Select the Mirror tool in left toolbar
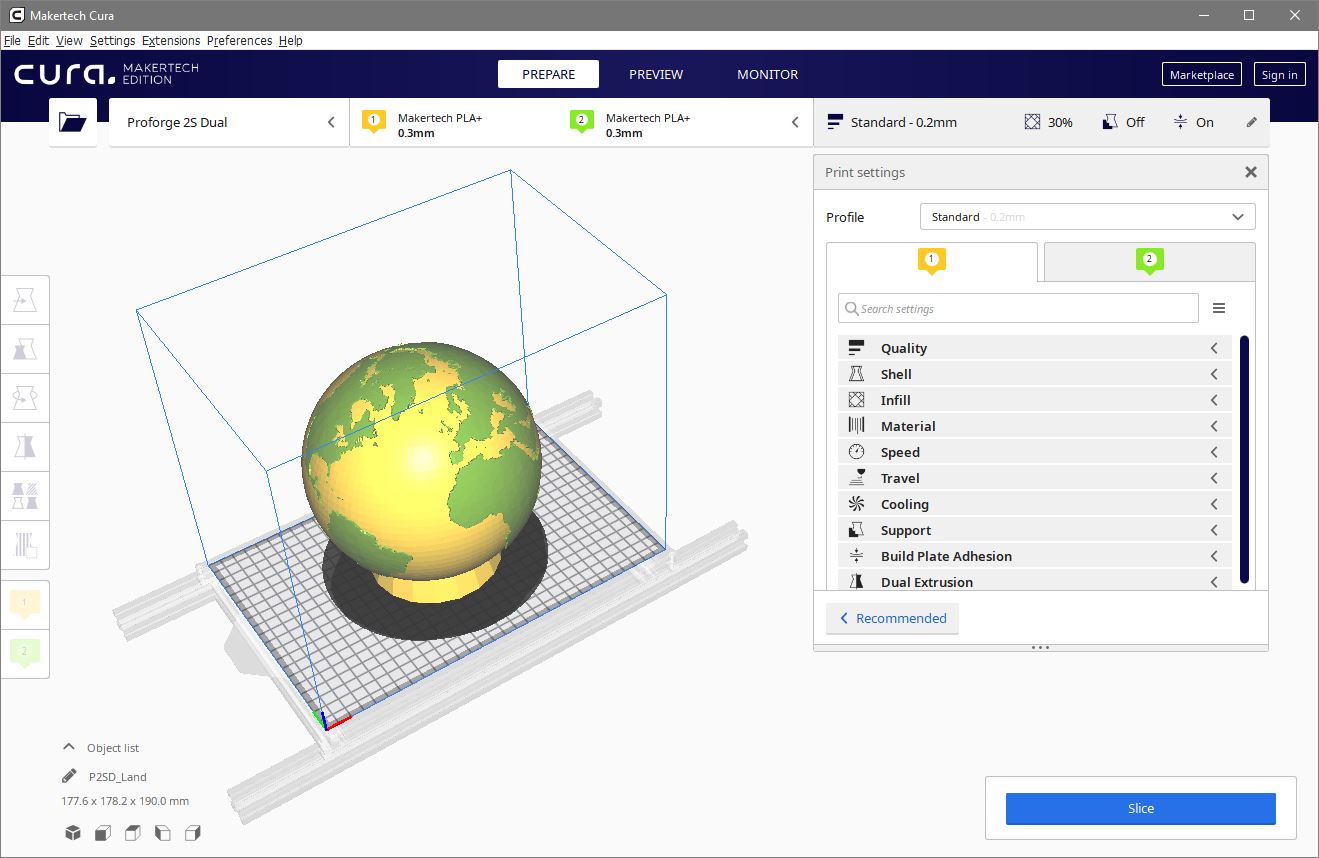The width and height of the screenshot is (1319, 858). click(x=25, y=446)
